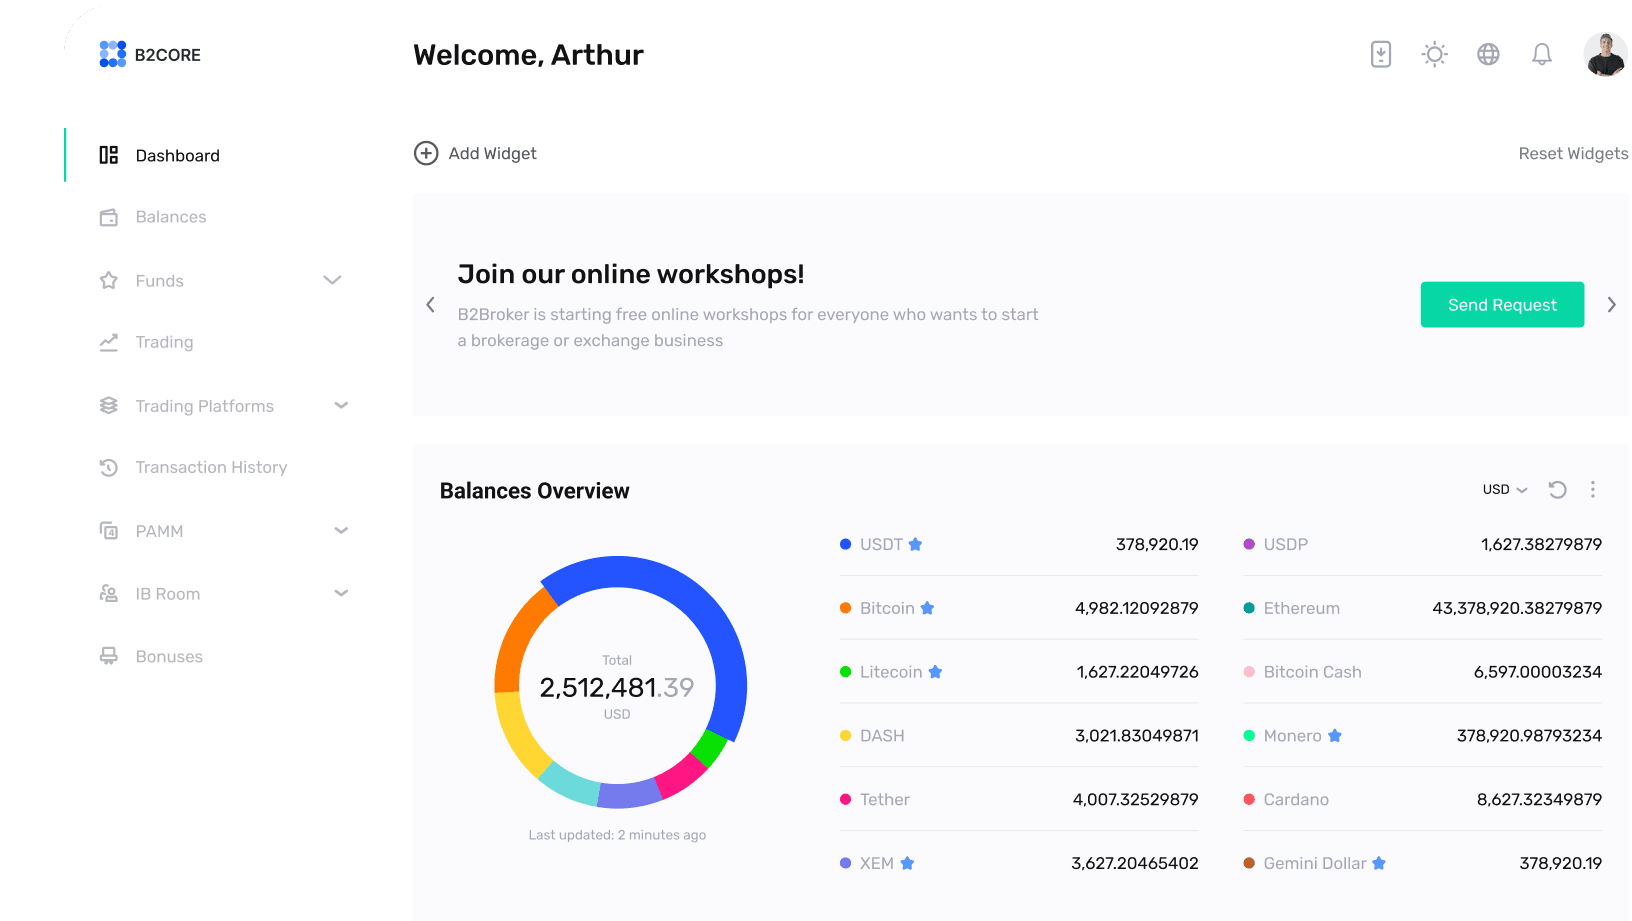Screen dimensions: 1632x921
Task: Open the notifications bell
Action: point(1541,54)
